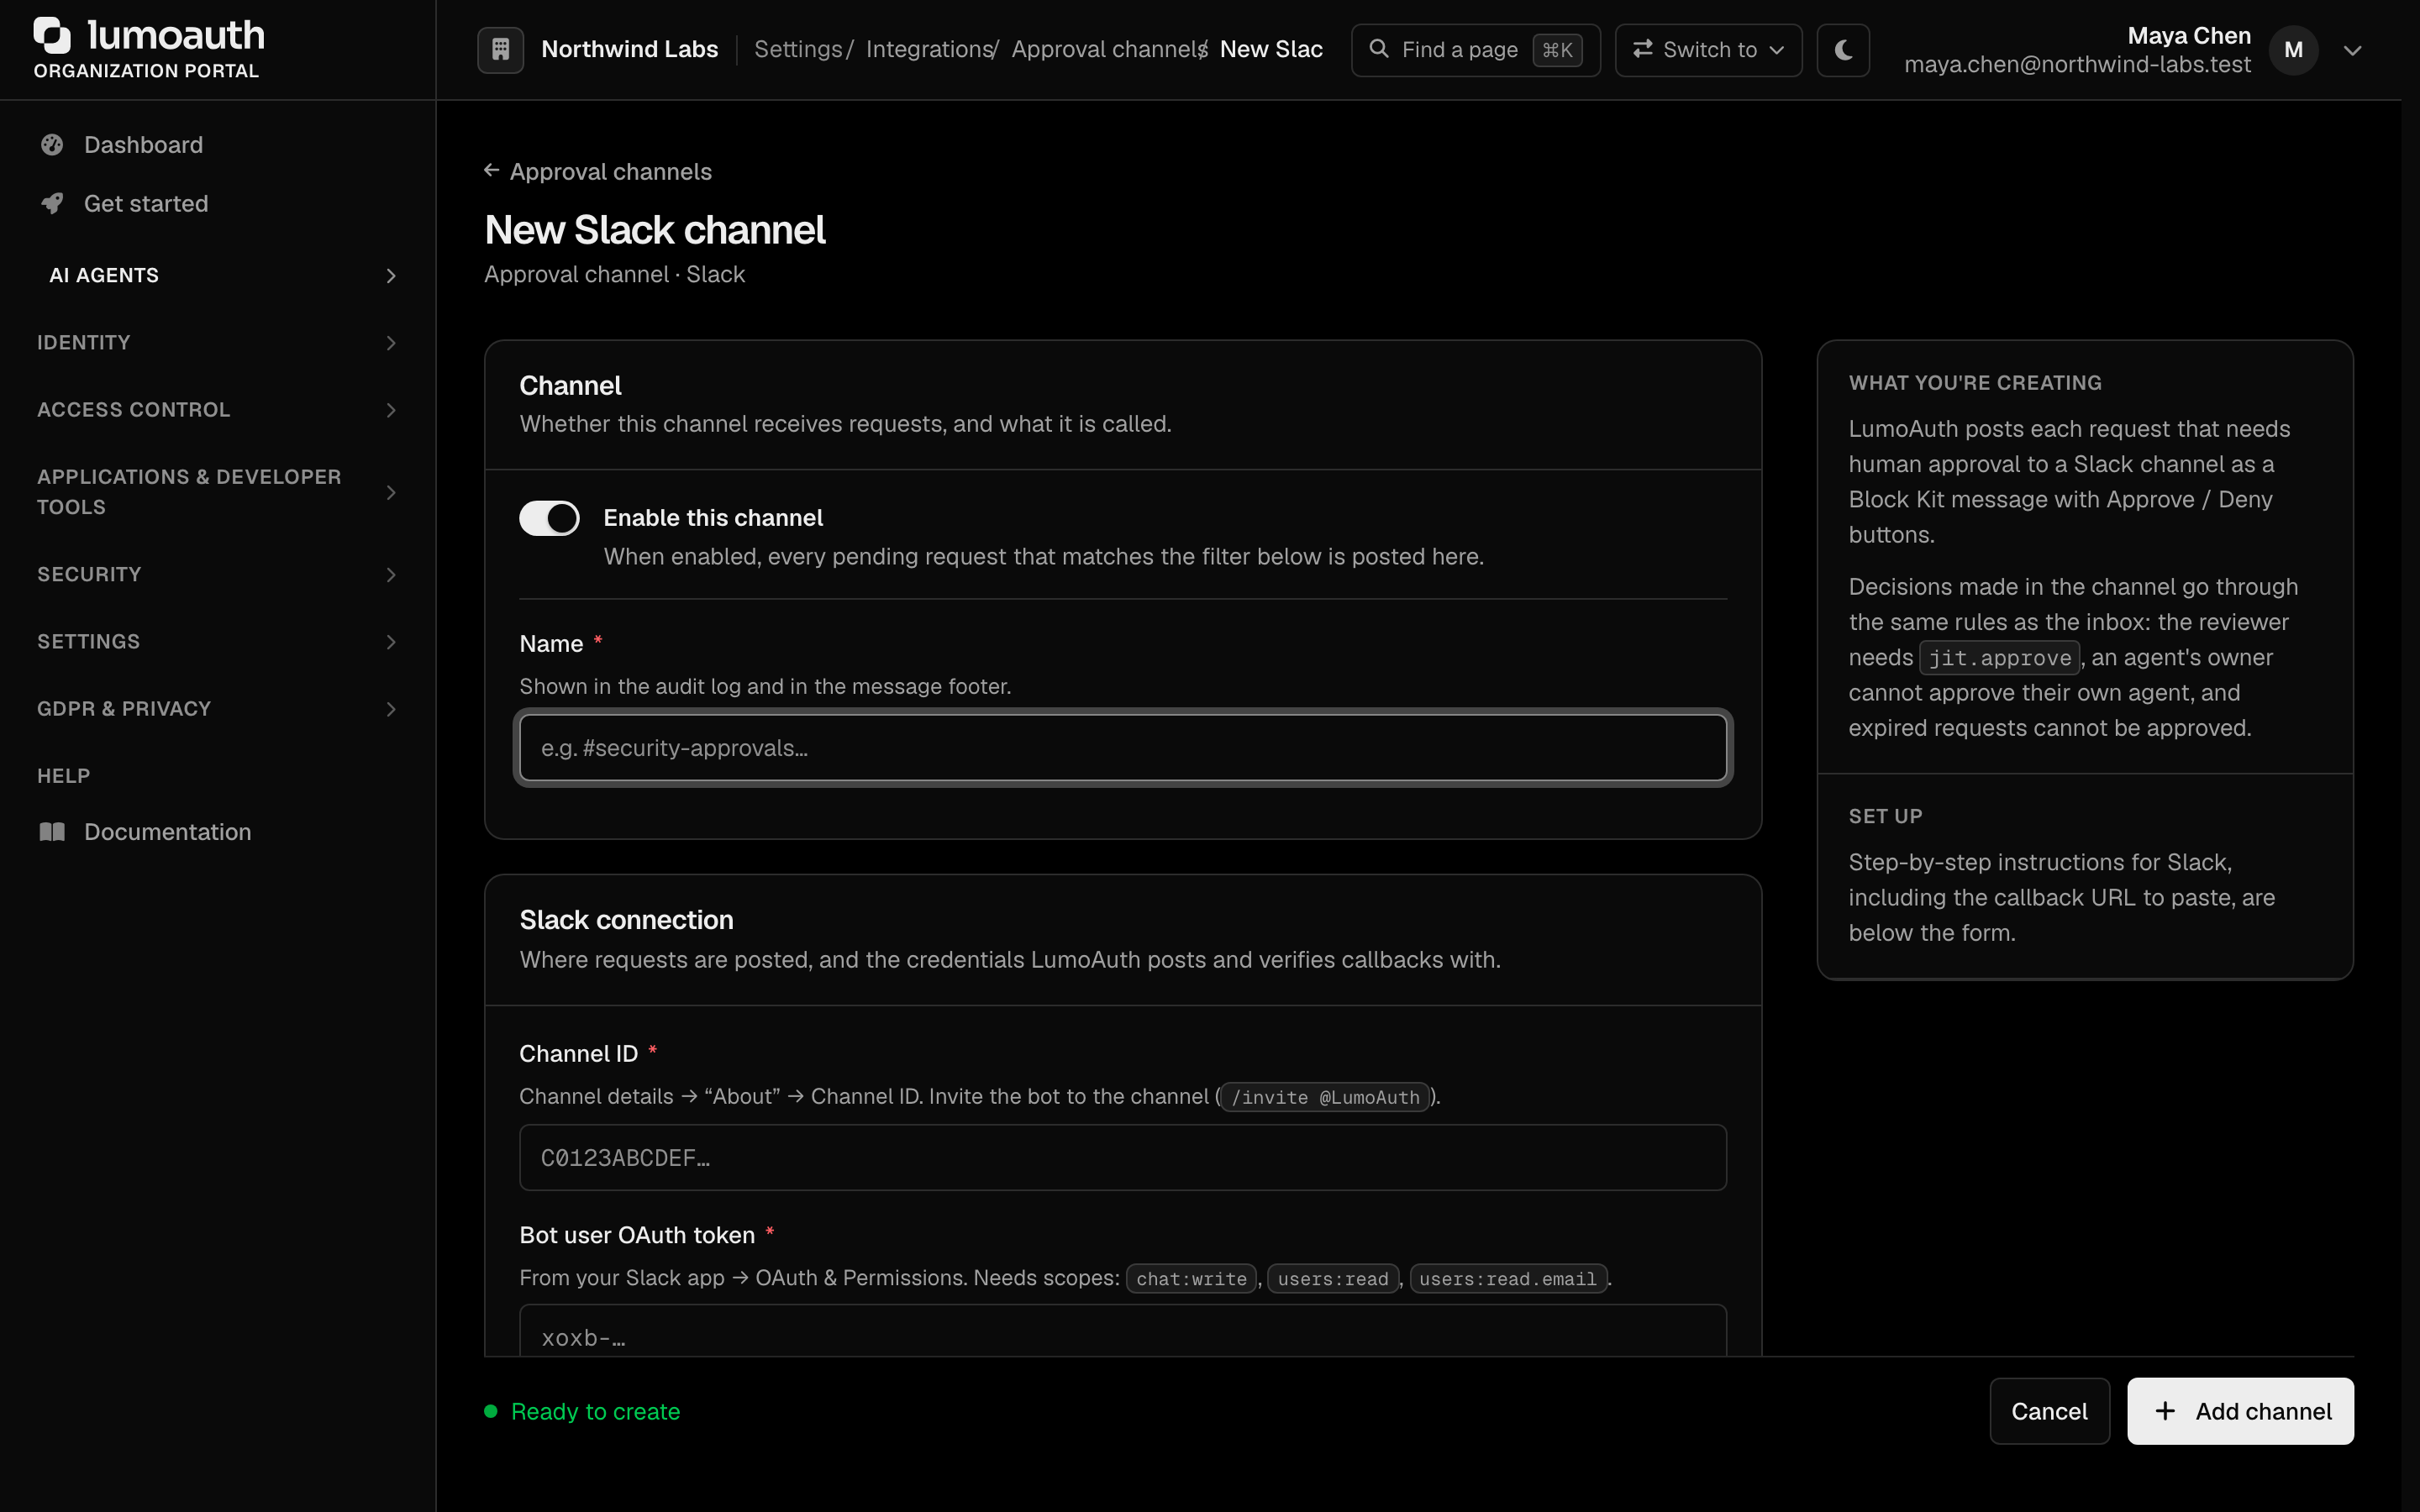Image resolution: width=2420 pixels, height=1512 pixels.
Task: Click the back arrow beside Approval channels
Action: (491, 171)
